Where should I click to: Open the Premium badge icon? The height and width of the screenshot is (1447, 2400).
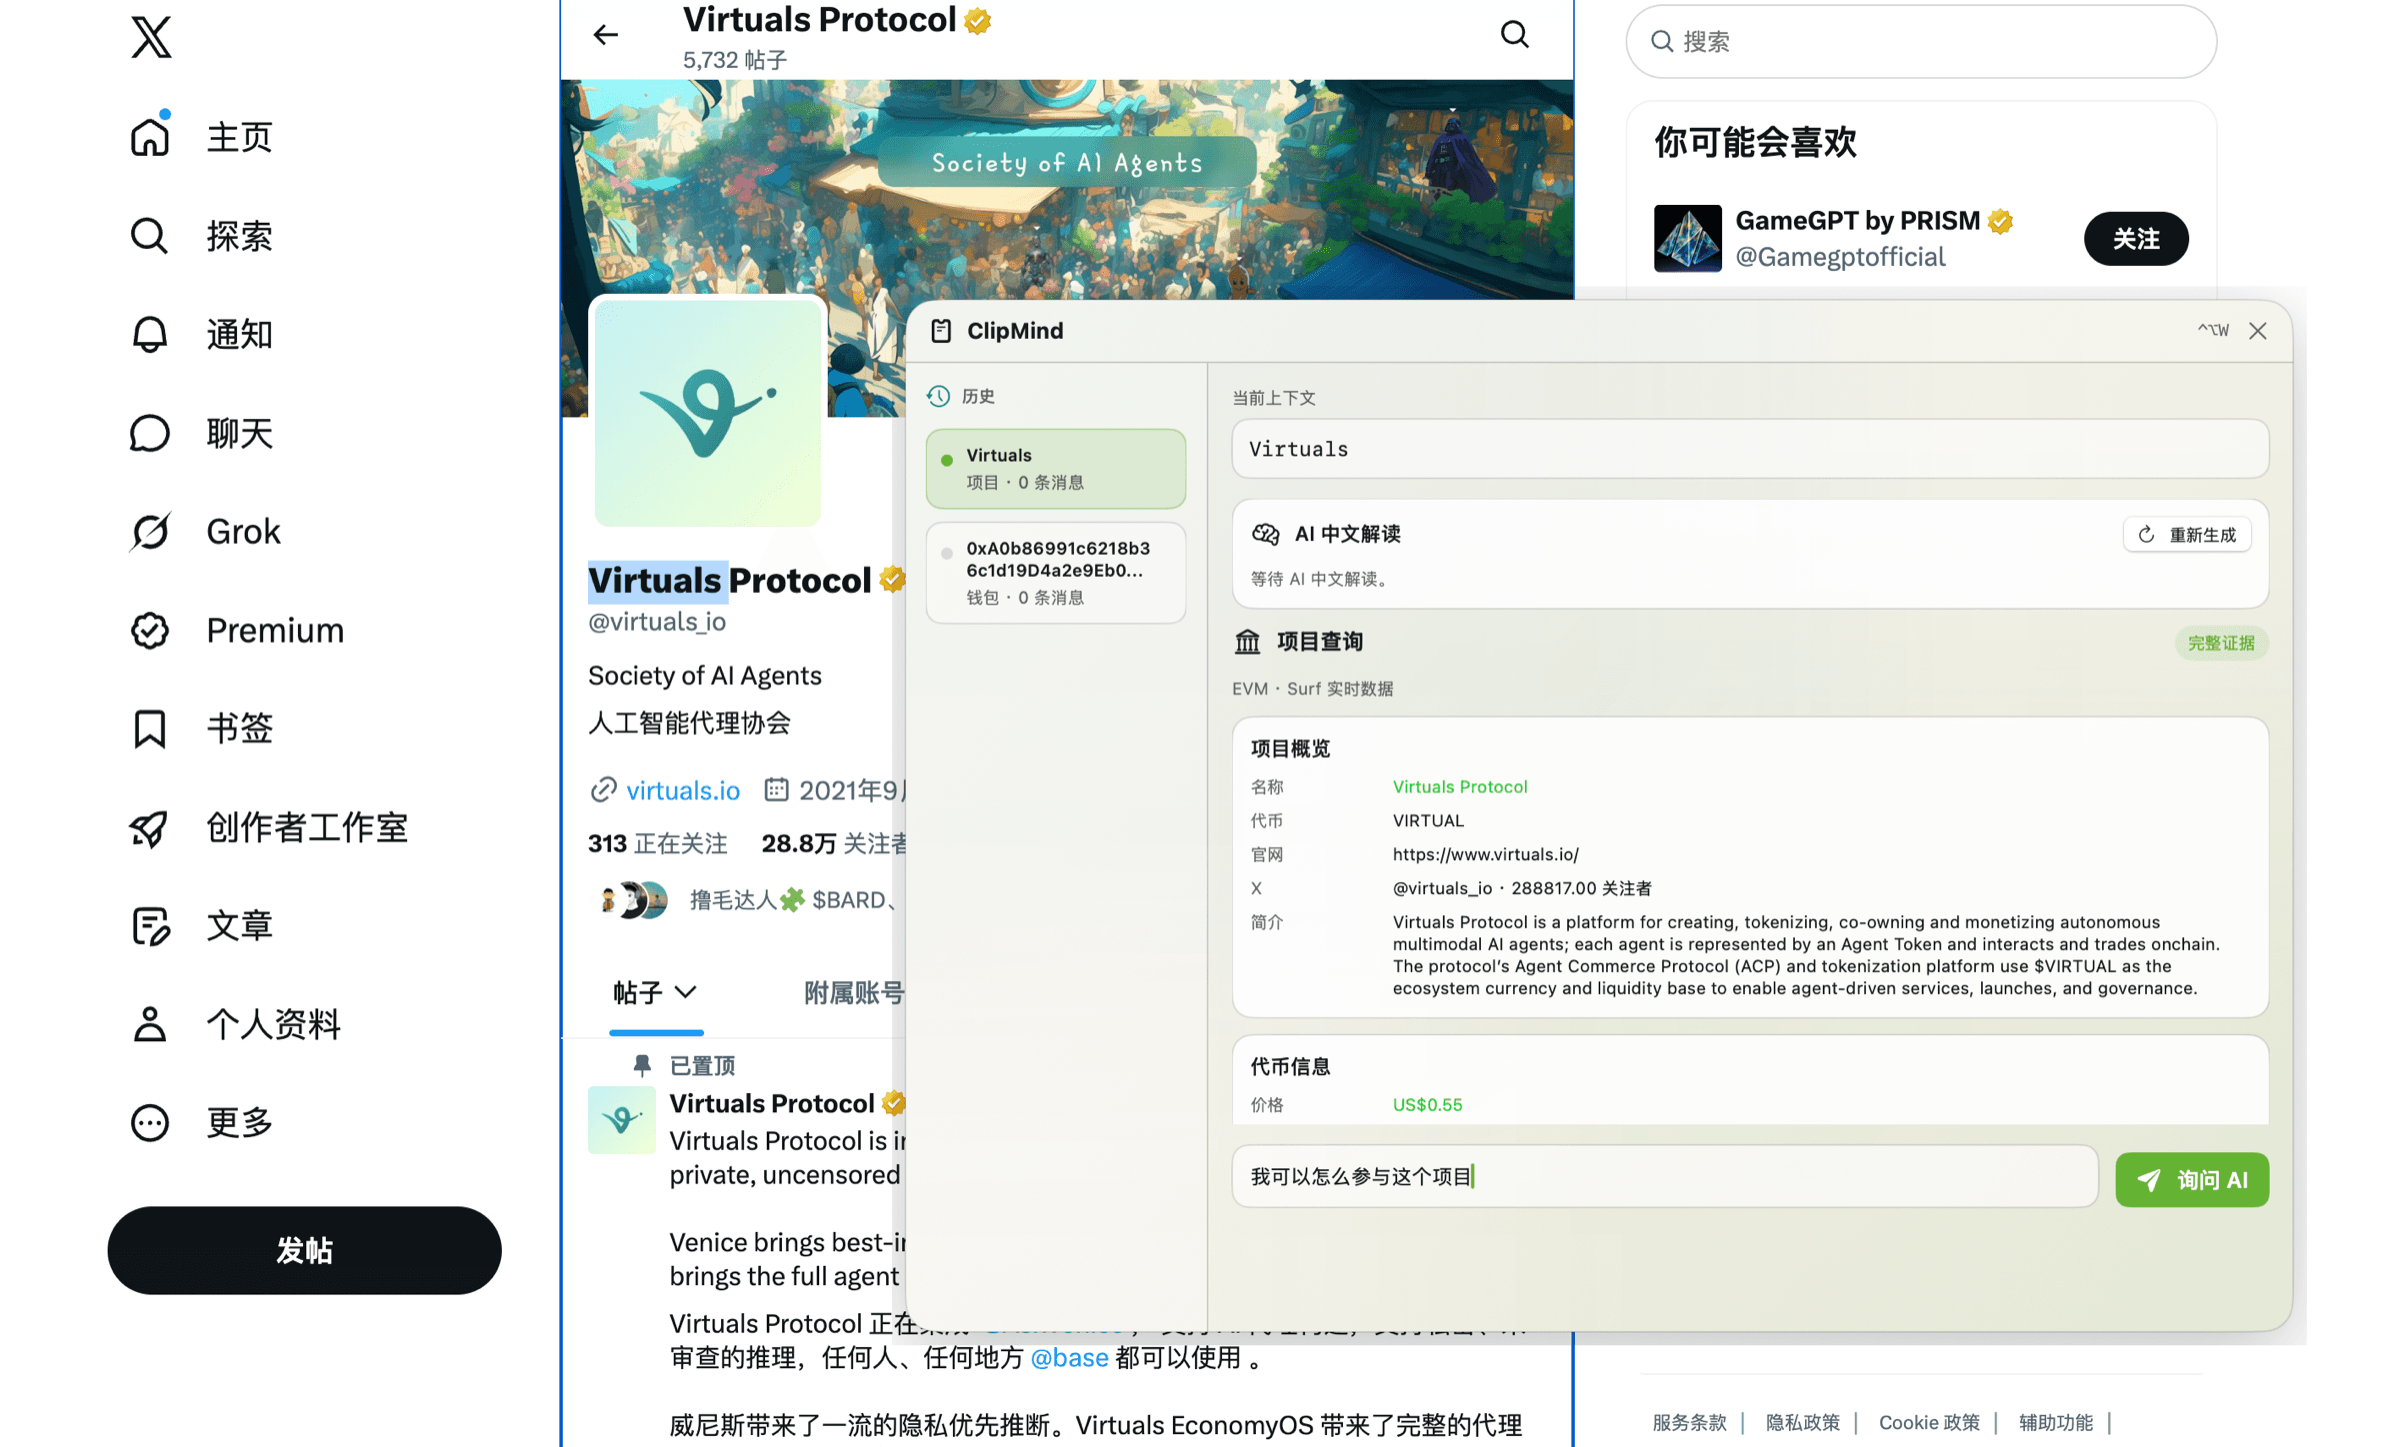tap(150, 630)
